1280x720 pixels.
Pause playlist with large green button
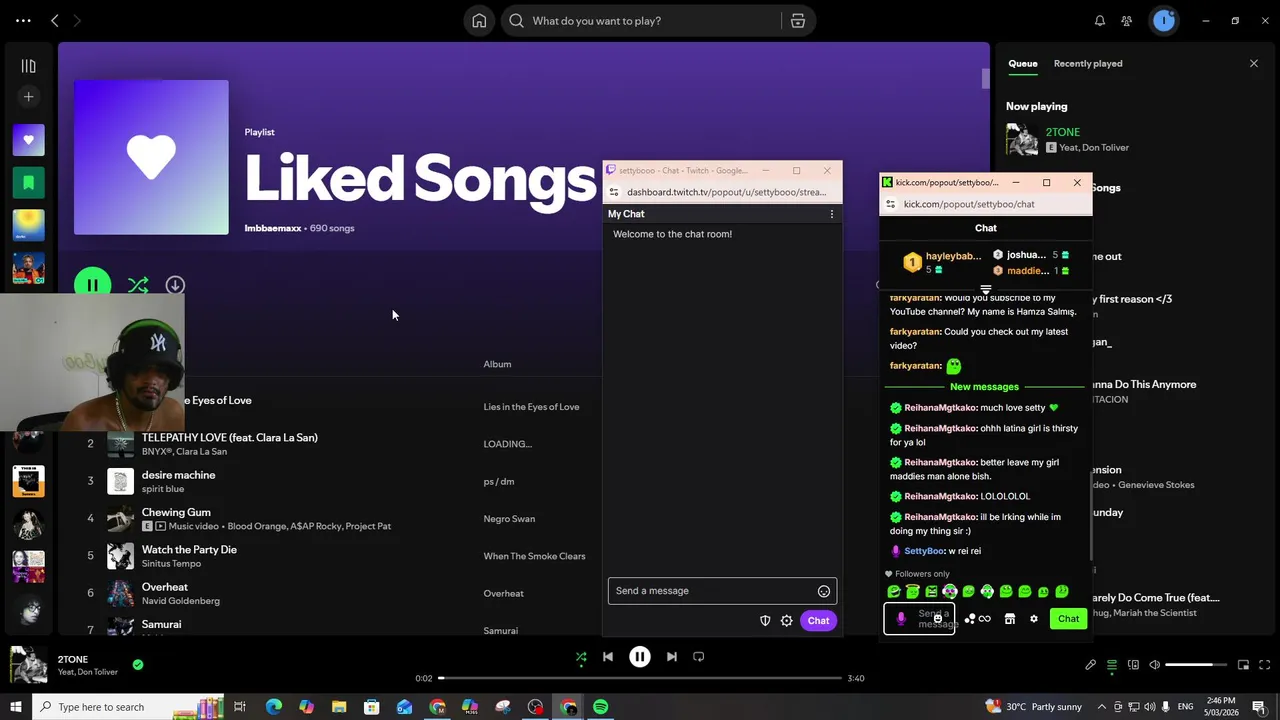point(92,285)
